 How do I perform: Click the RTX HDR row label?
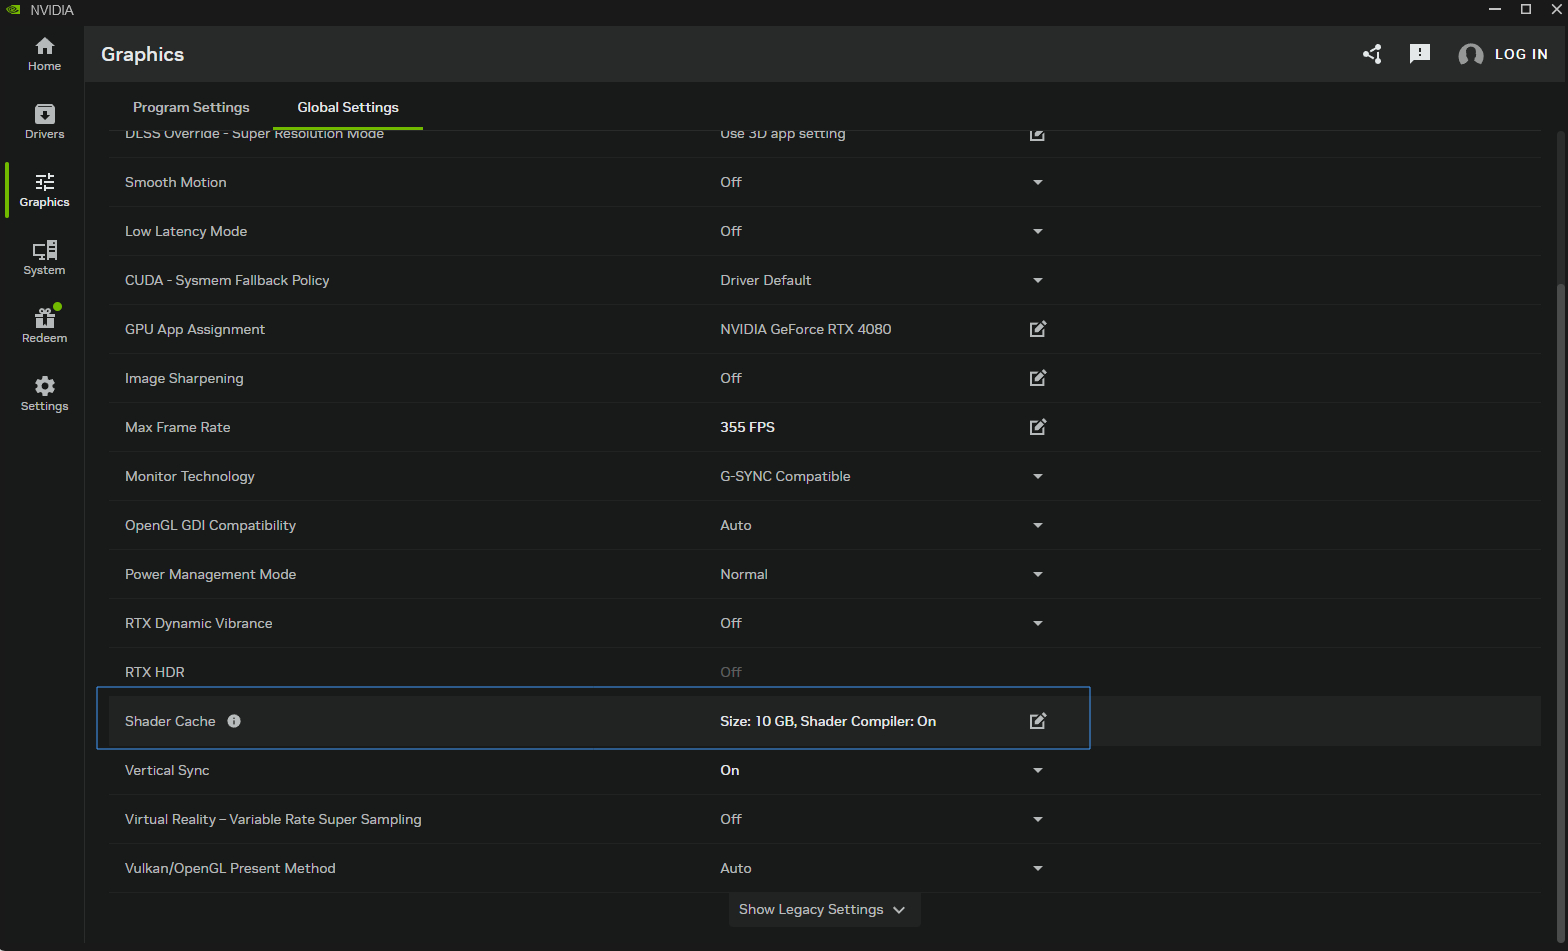pos(155,672)
